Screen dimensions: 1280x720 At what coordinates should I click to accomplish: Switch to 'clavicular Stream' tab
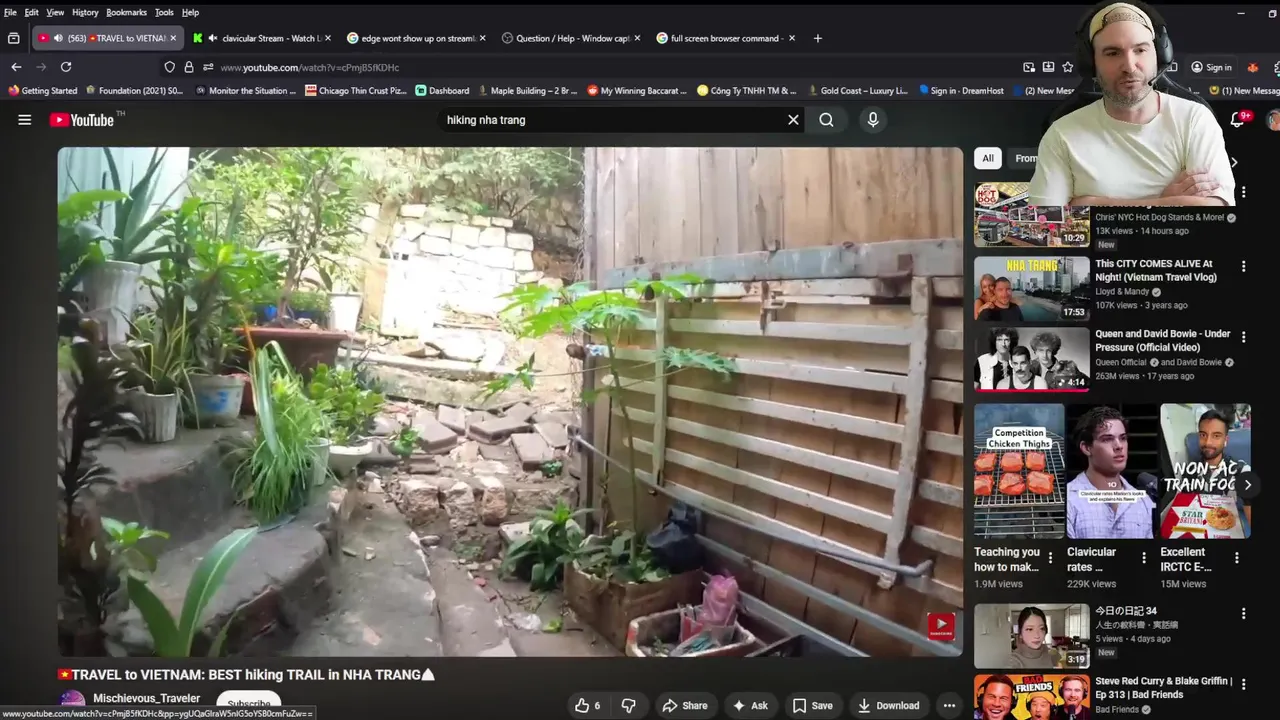point(262,38)
